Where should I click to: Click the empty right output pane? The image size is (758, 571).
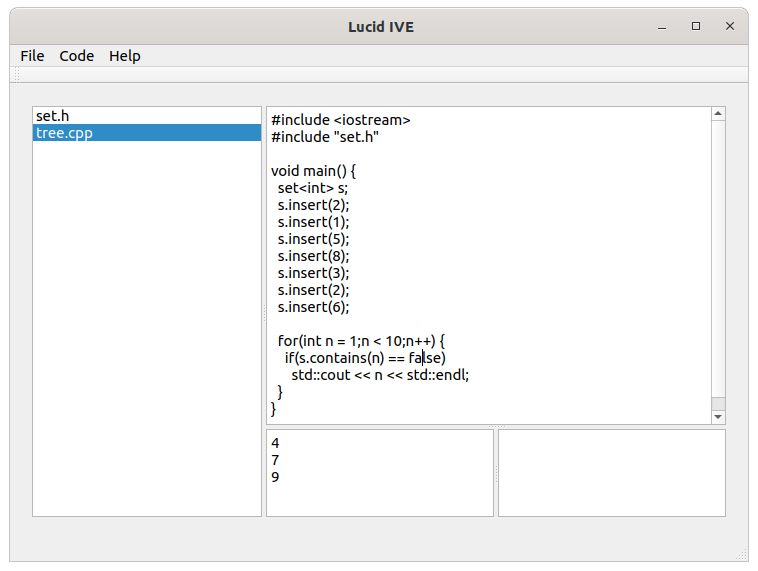tap(612, 473)
